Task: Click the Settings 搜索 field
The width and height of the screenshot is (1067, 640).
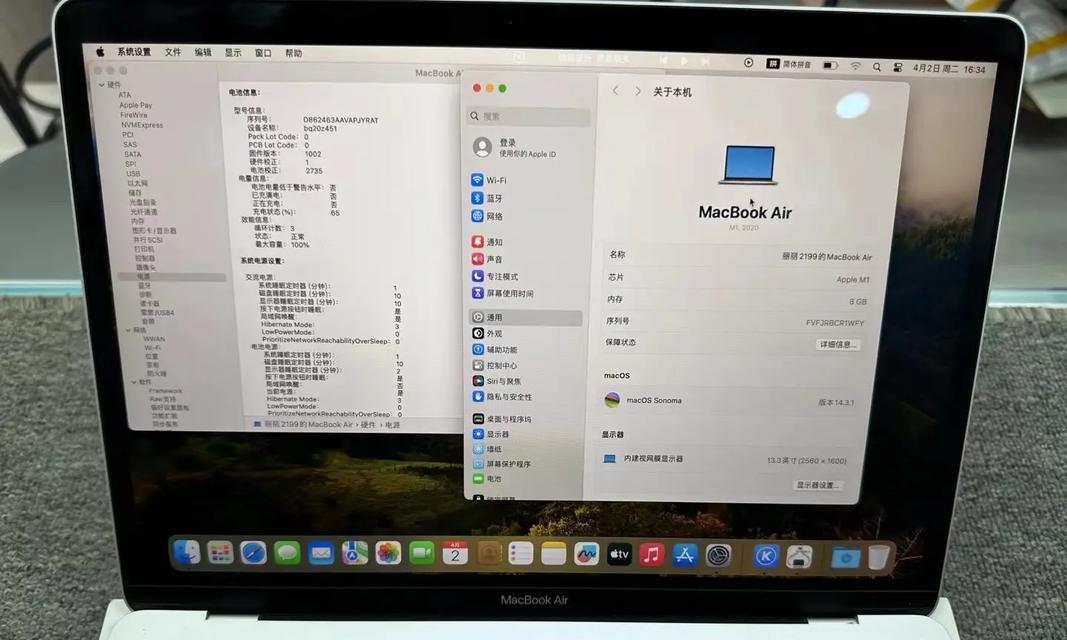Action: [x=528, y=116]
